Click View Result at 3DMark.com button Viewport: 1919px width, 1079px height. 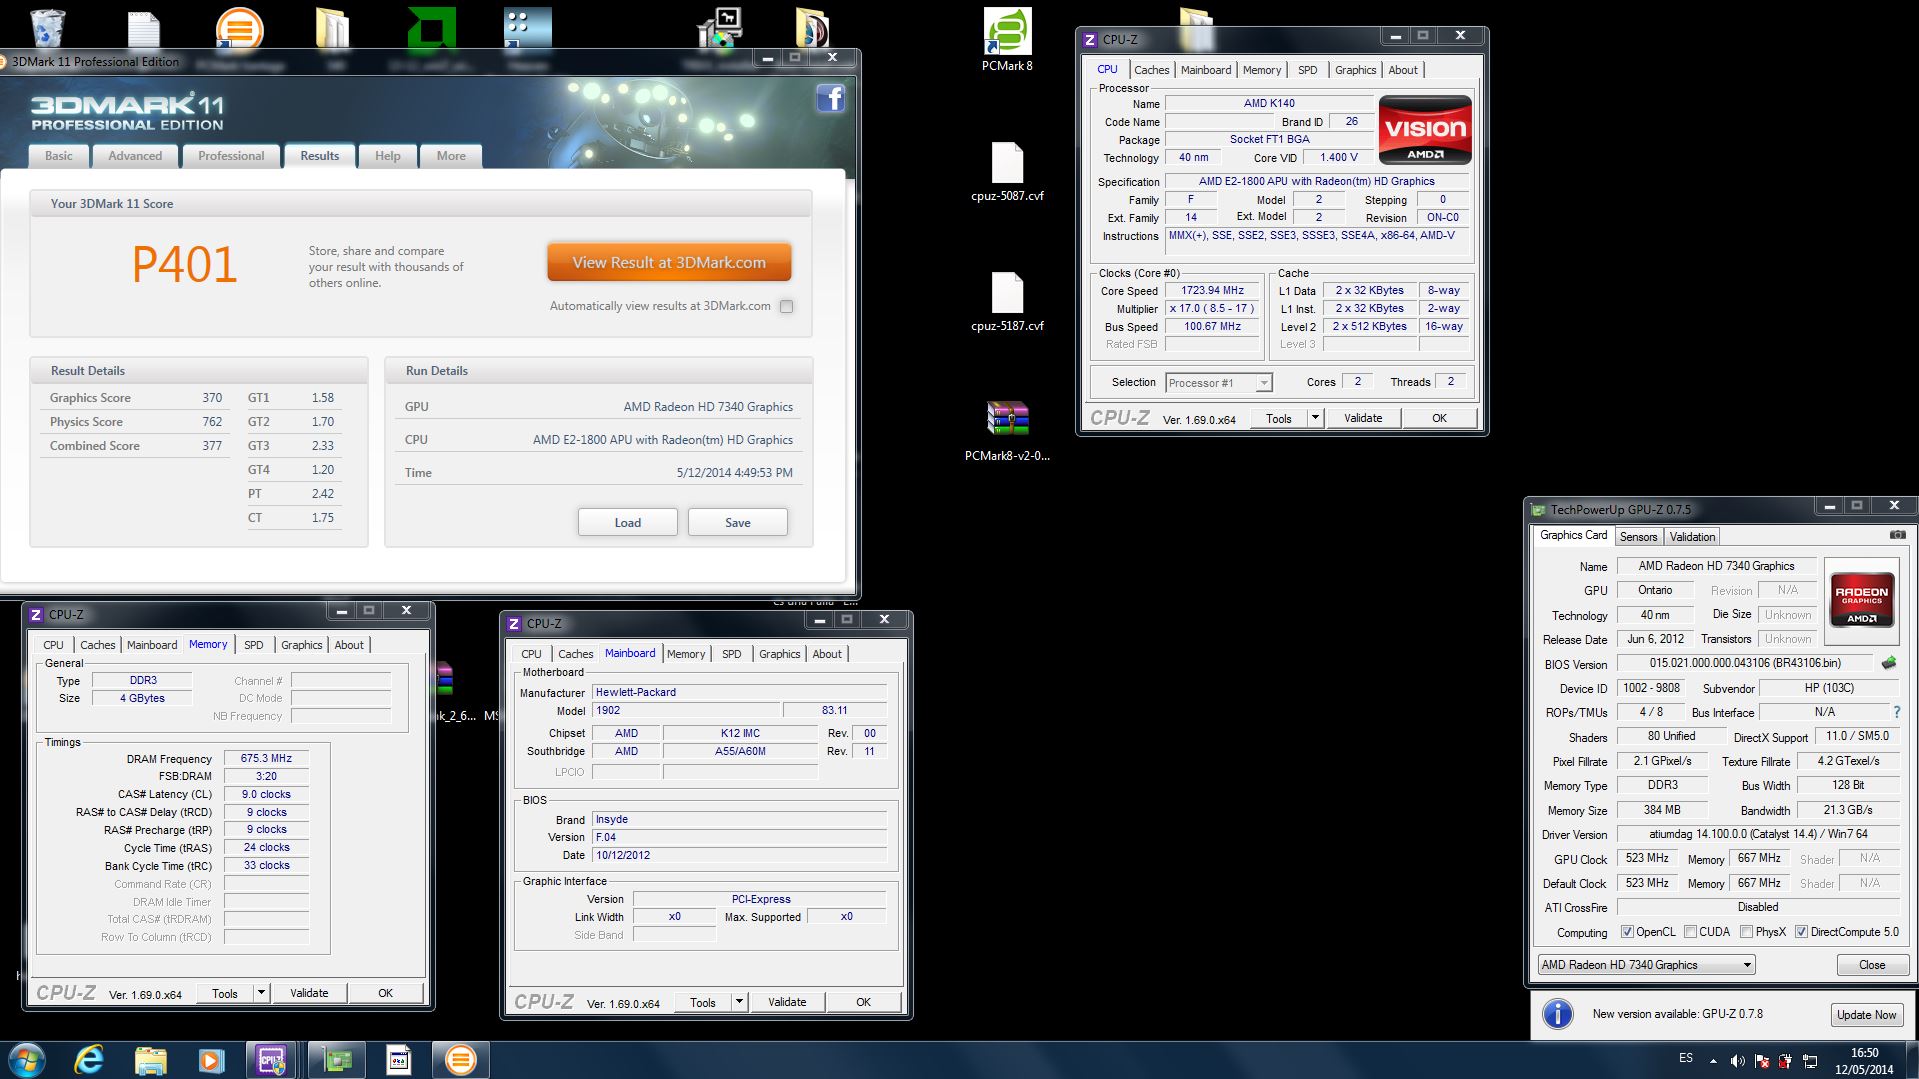point(669,262)
